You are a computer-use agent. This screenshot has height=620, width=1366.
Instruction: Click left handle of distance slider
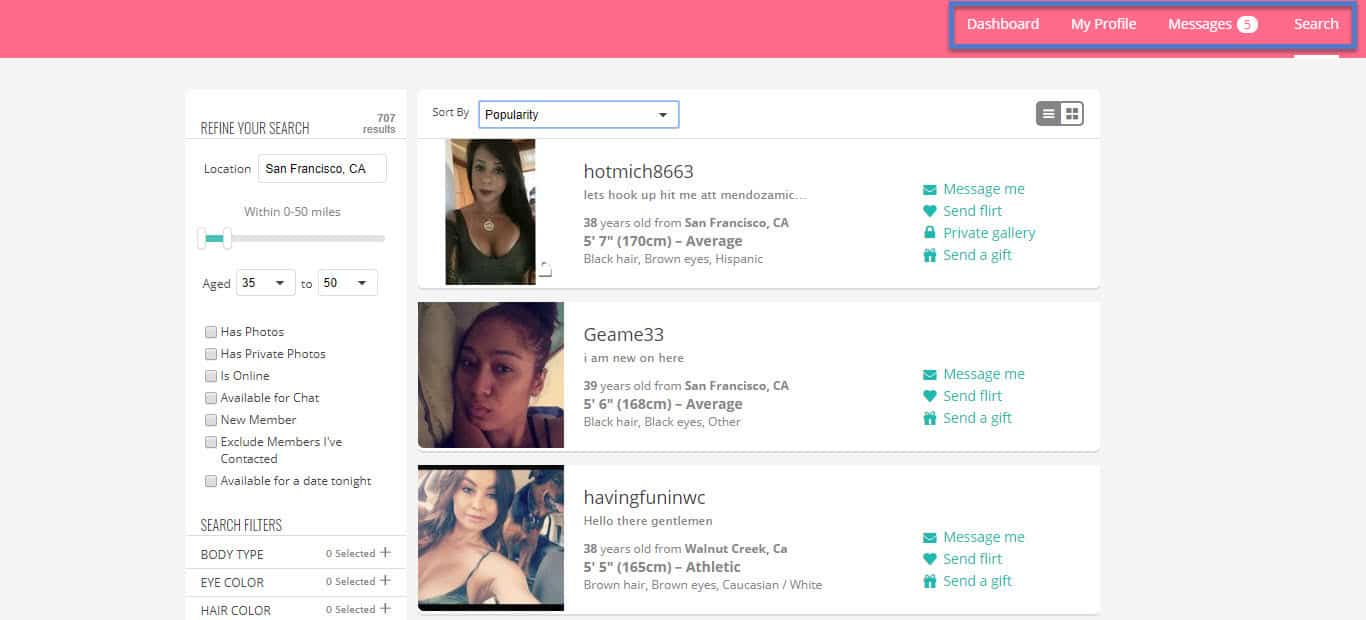202,238
